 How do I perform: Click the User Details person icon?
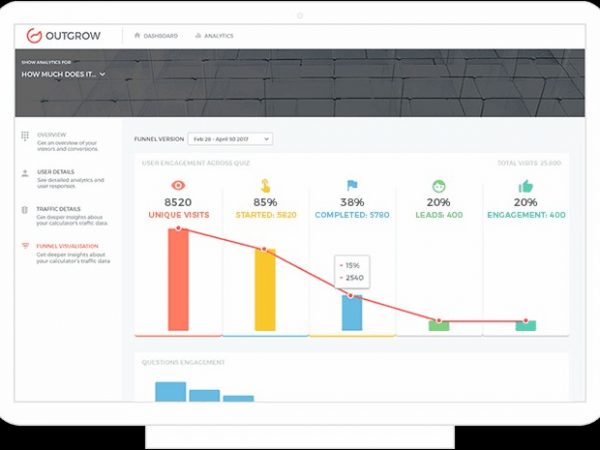pyautogui.click(x=25, y=173)
